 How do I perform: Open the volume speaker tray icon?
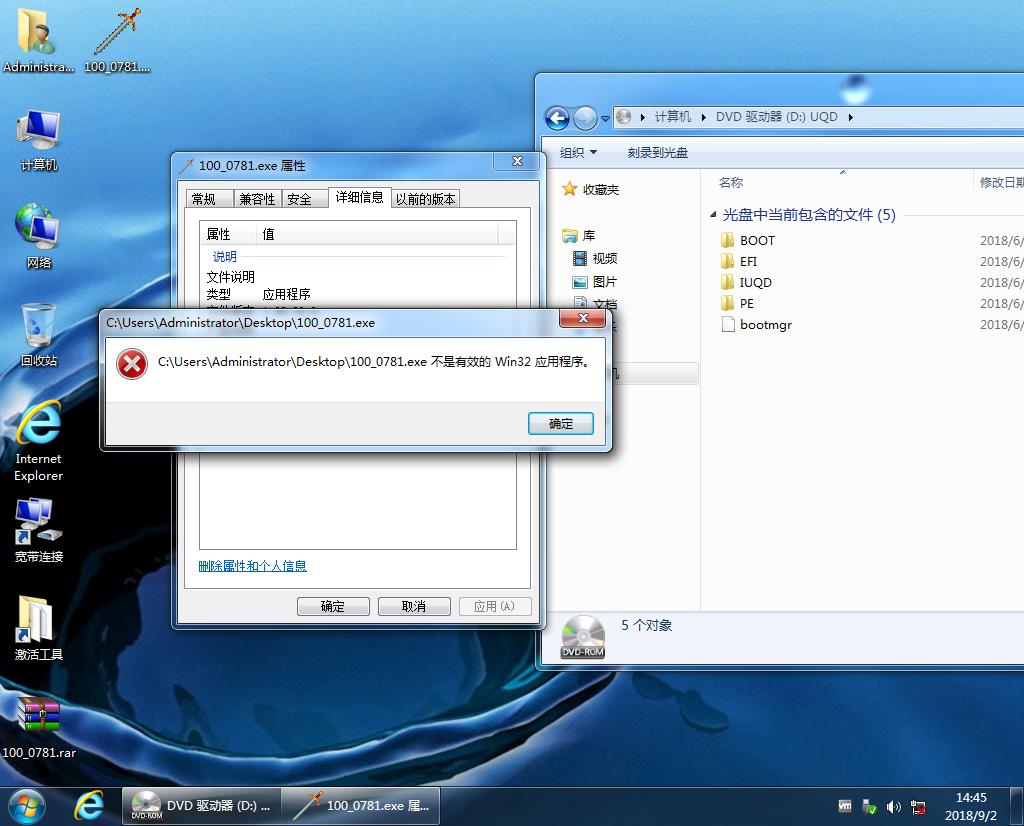point(893,807)
